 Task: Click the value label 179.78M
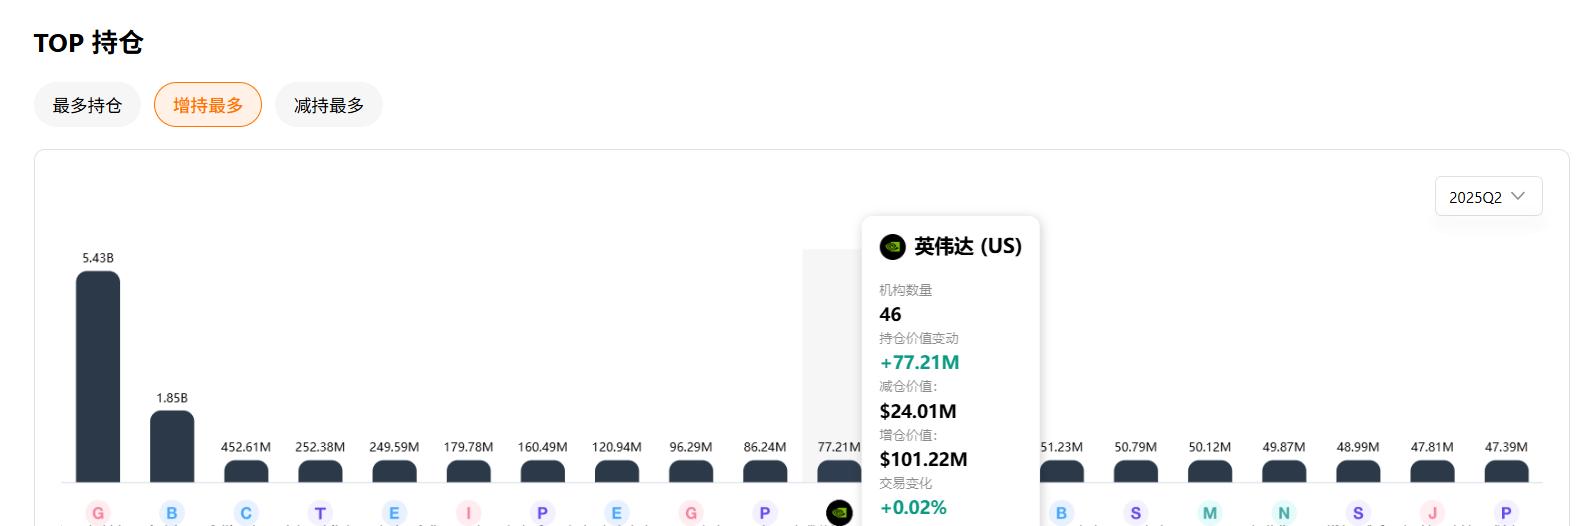(x=468, y=447)
